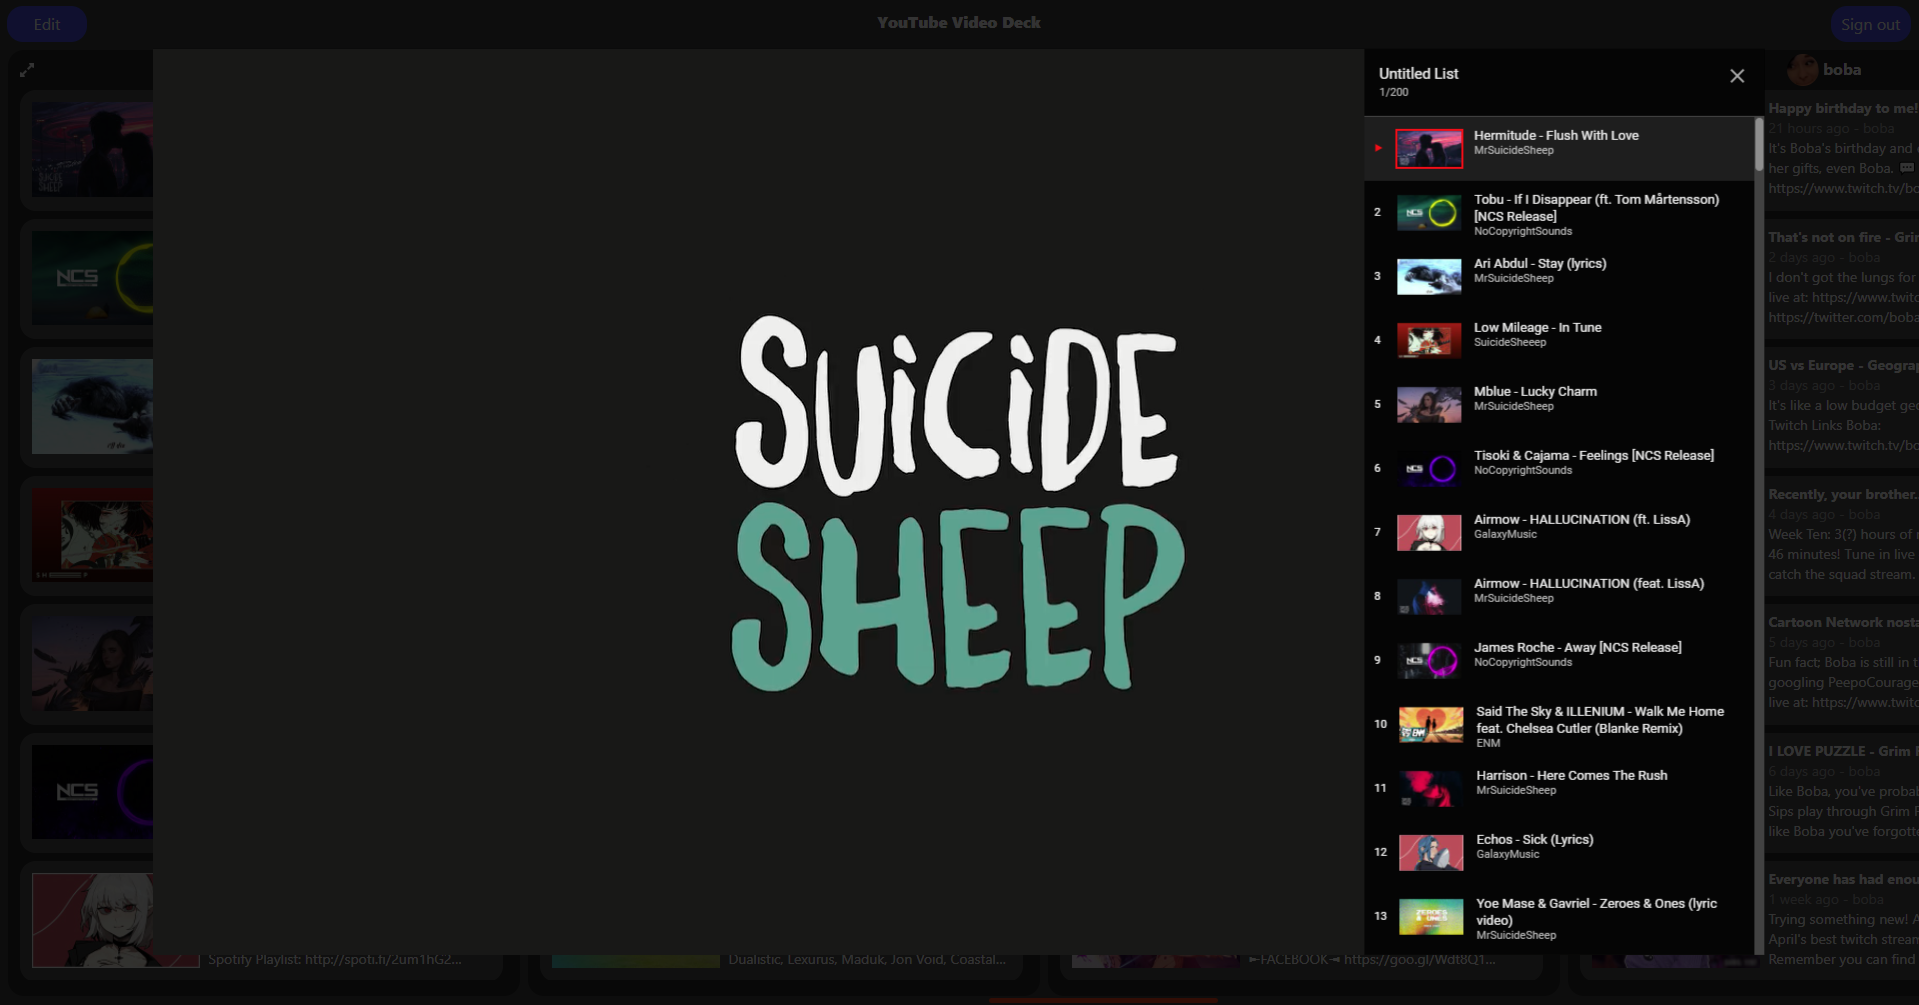
Task: Open That's not on fire video entry
Action: [x=1842, y=278]
